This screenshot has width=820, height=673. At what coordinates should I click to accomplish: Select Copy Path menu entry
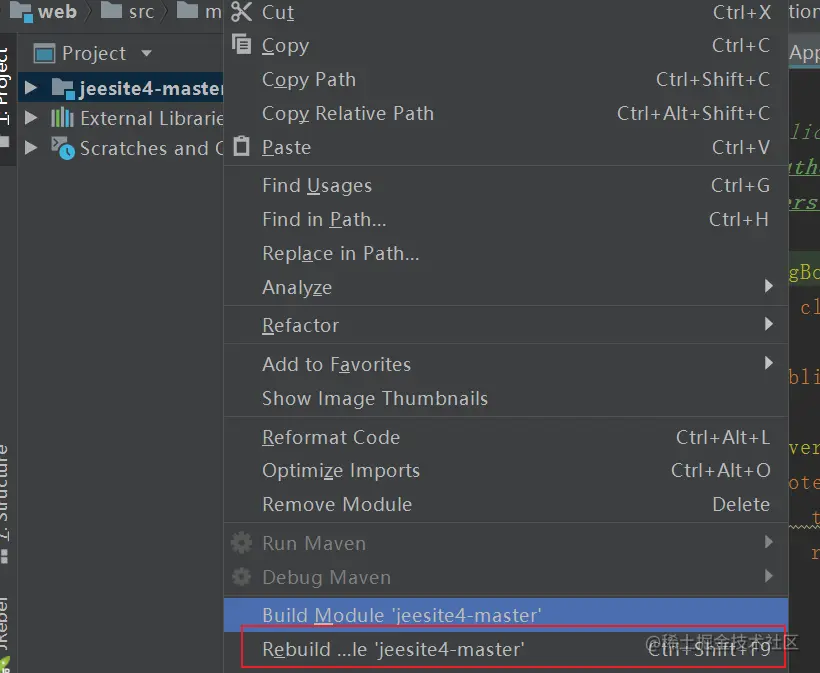506,79
